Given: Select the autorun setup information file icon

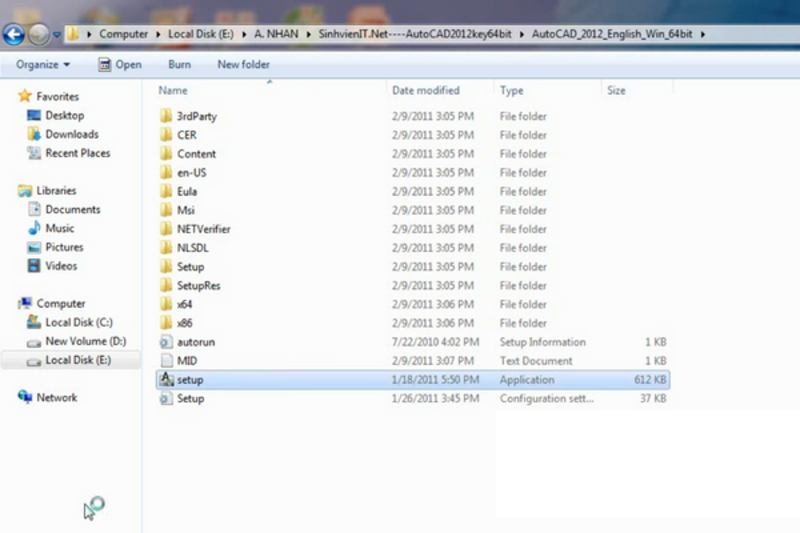Looking at the screenshot, I should (x=166, y=342).
